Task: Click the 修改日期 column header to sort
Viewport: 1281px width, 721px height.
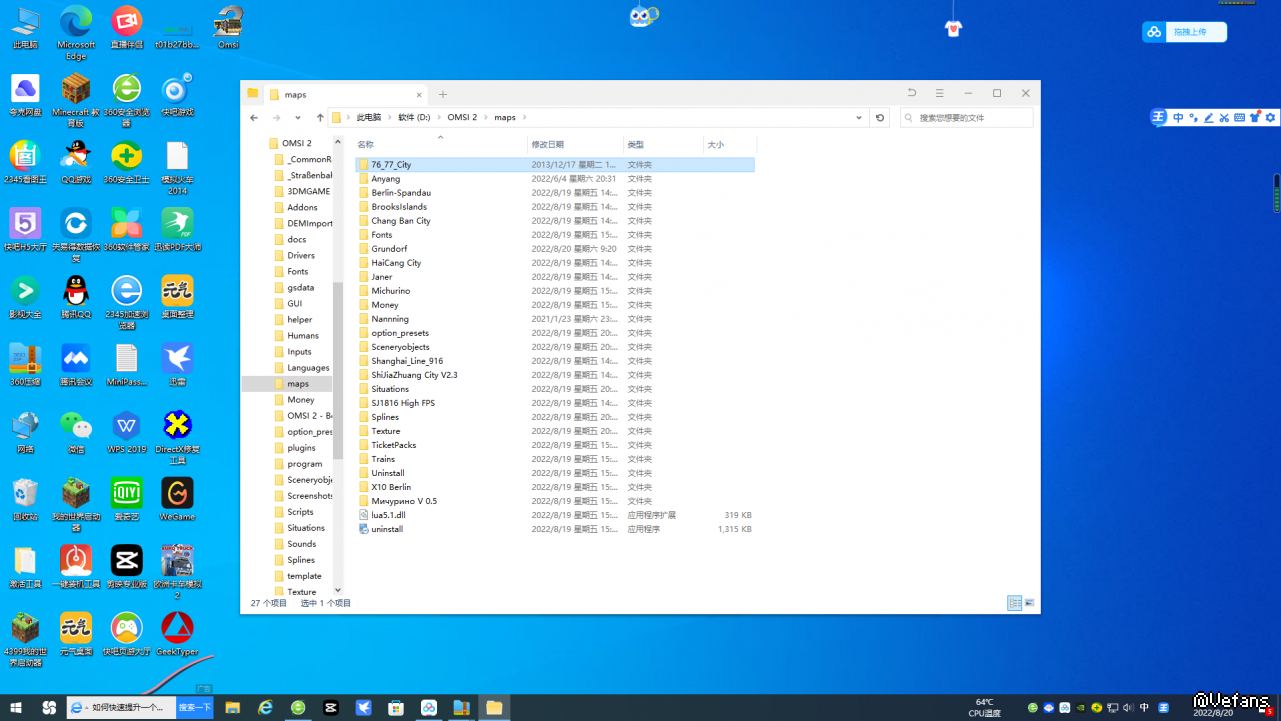Action: tap(548, 145)
